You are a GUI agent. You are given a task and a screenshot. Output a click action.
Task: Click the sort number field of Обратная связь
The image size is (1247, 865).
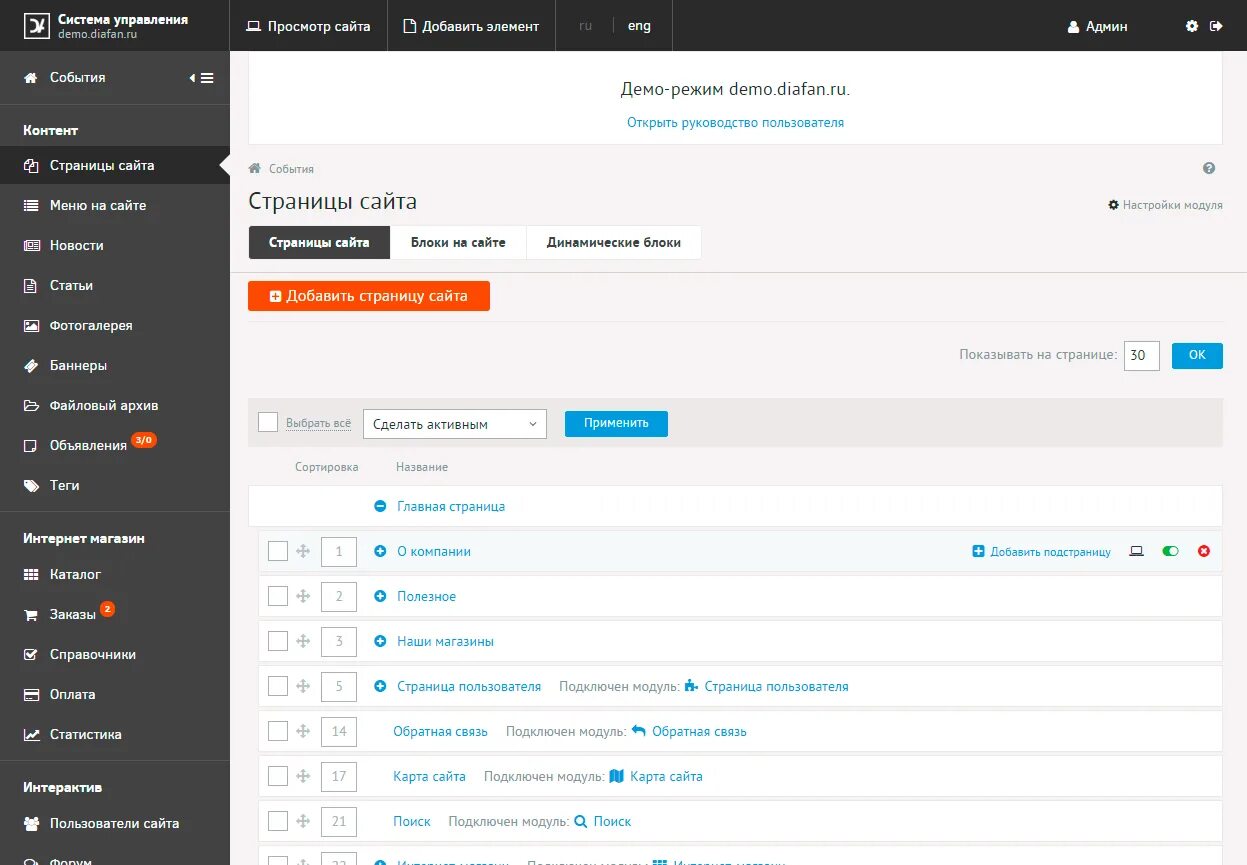tap(339, 731)
